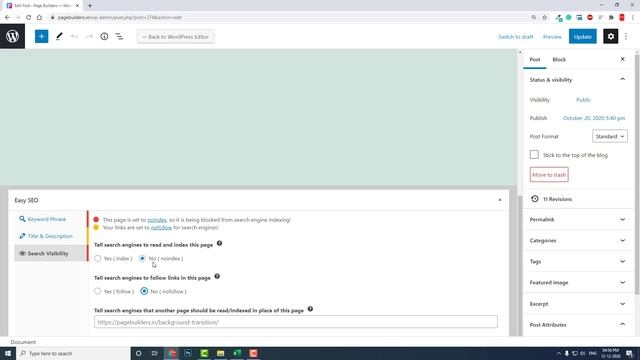Open browser extensions puzzle icon
Screen dimensions: 640x360
(x=611, y=18)
